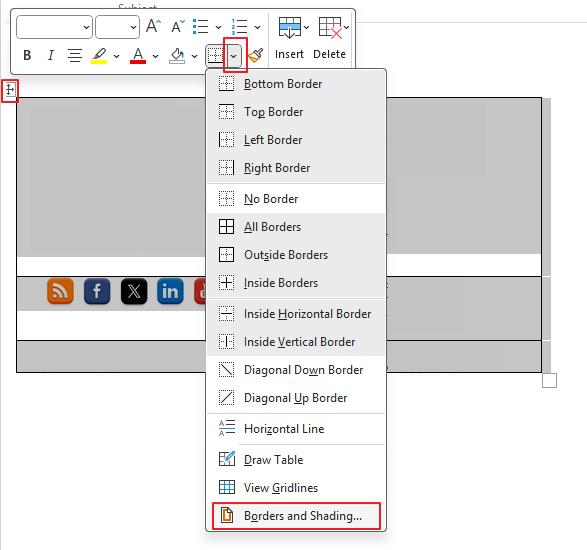The width and height of the screenshot is (587, 550).
Task: Open Borders and Shading dialog
Action: click(296, 516)
